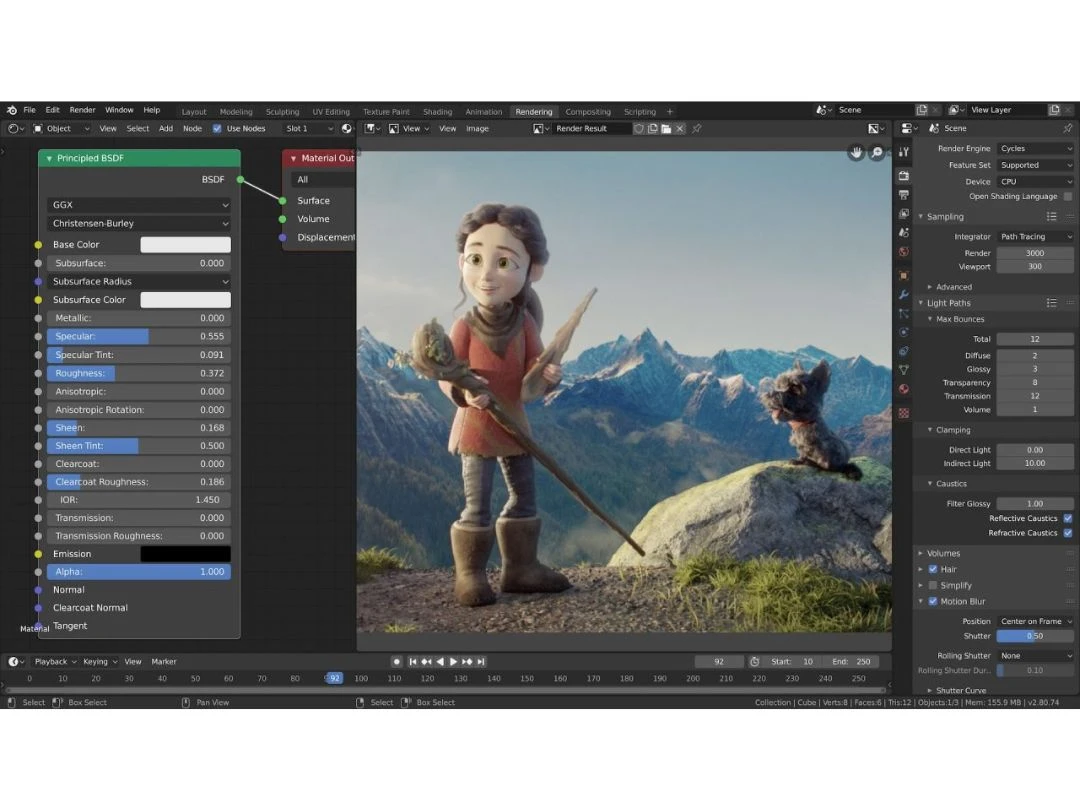The height and width of the screenshot is (810, 1080).
Task: Jump to the timeline end frame
Action: click(481, 661)
